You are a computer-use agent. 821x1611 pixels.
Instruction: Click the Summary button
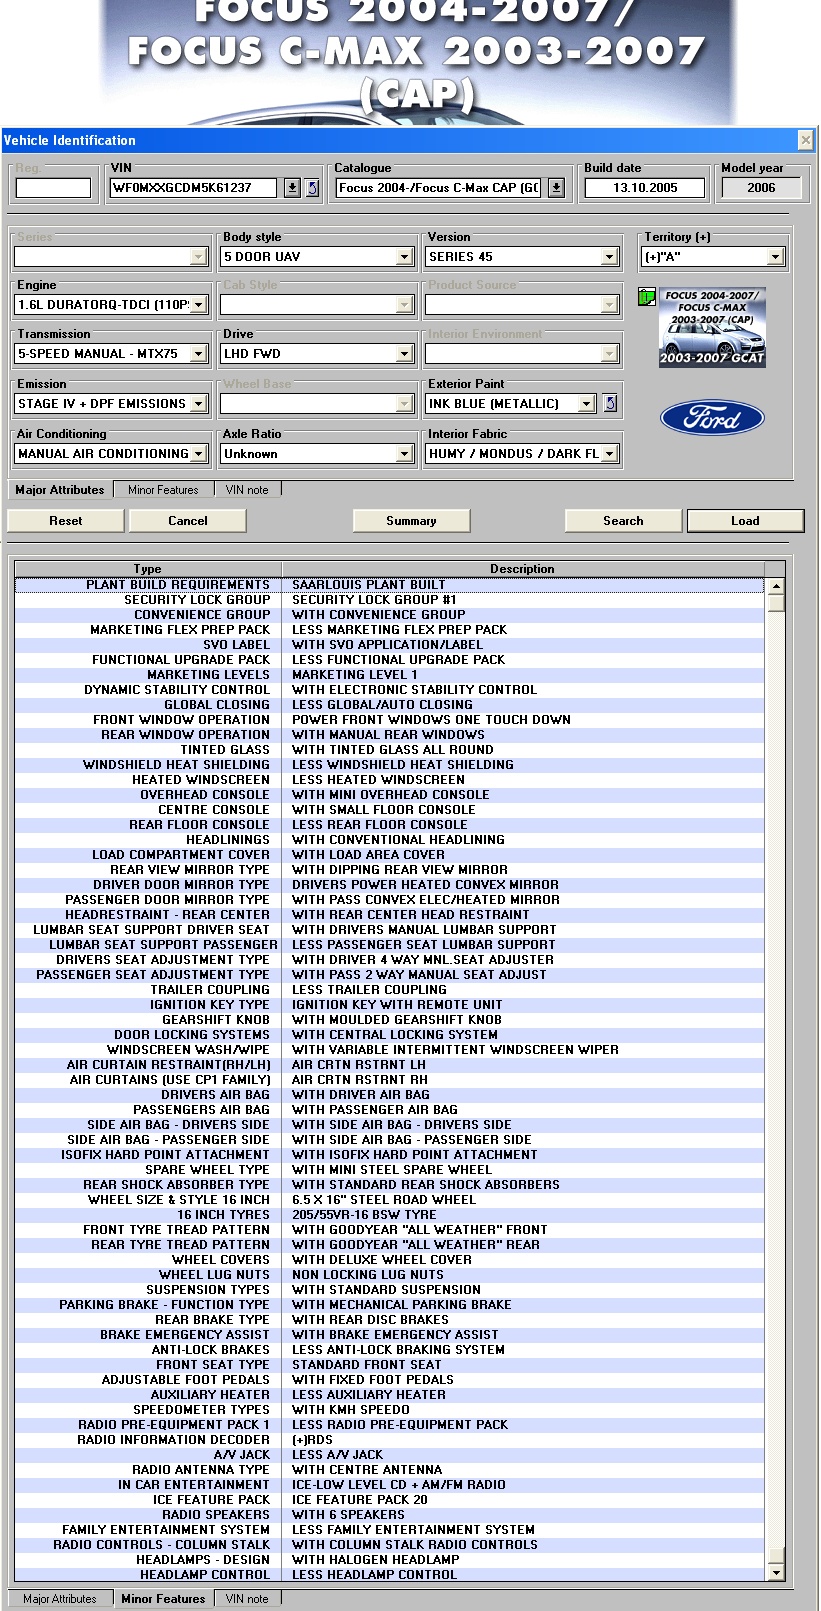pos(411,521)
